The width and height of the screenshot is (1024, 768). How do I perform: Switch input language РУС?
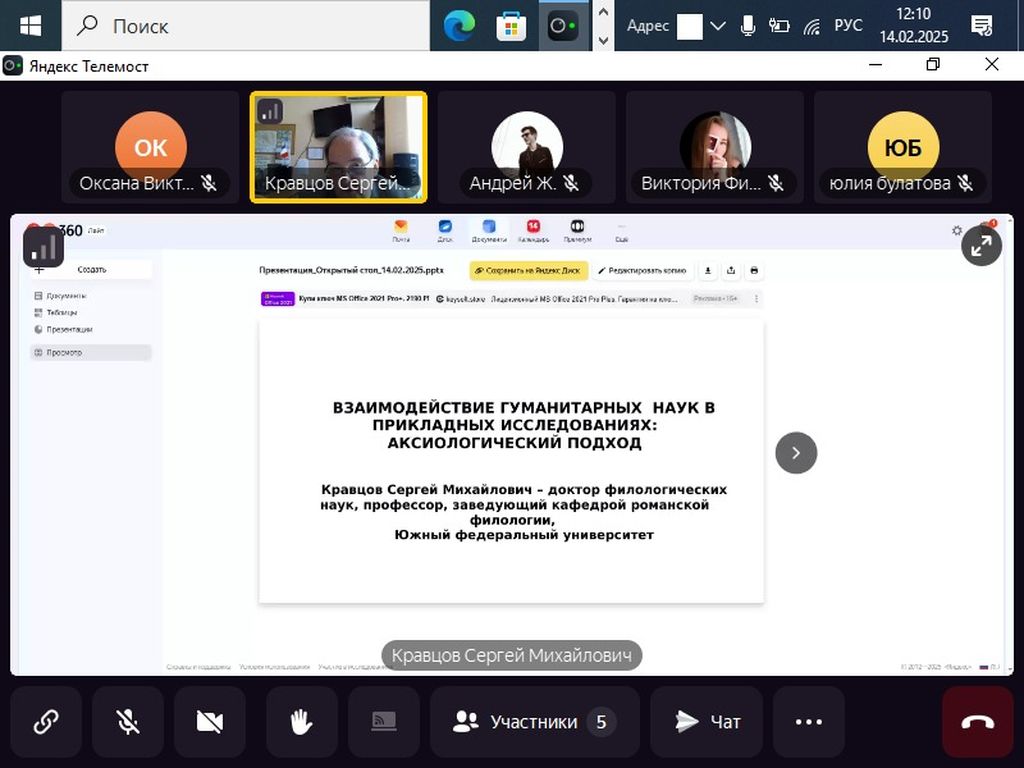click(848, 25)
